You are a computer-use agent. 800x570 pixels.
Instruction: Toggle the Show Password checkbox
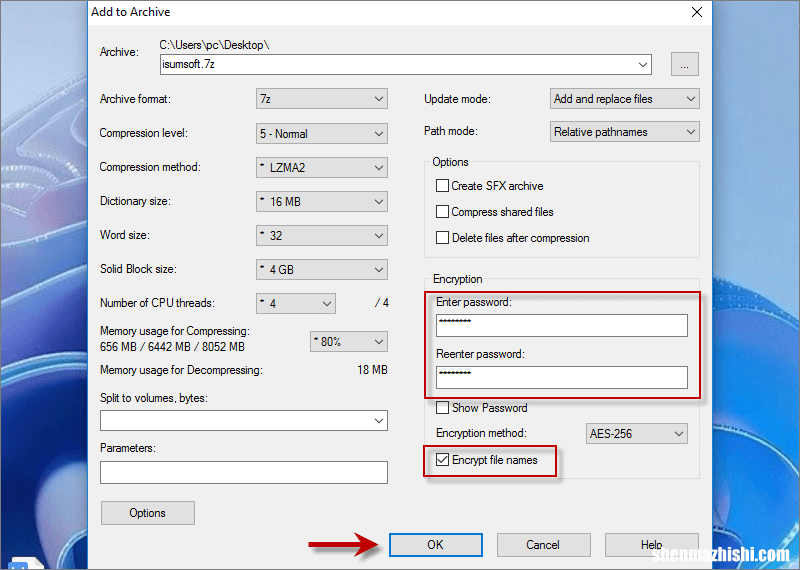pos(442,408)
